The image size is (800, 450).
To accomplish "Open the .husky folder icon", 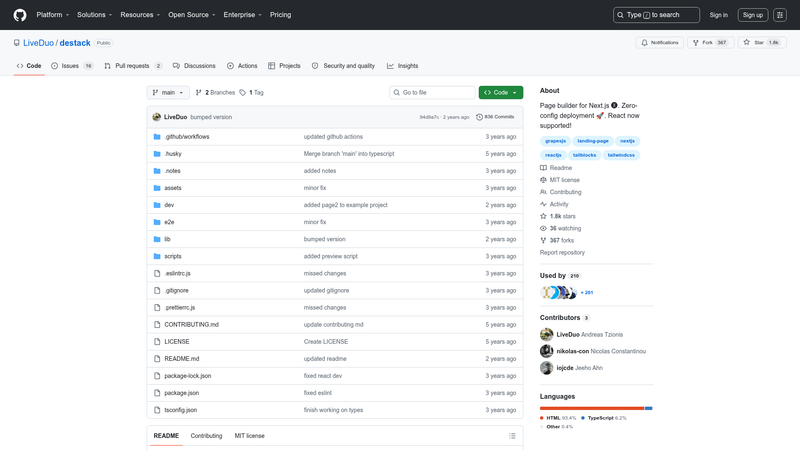I will [x=157, y=154].
